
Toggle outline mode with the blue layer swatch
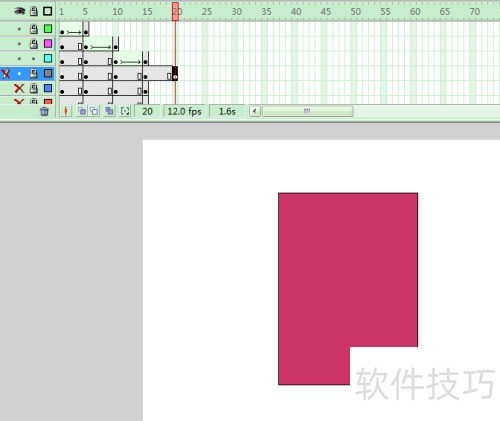48,88
